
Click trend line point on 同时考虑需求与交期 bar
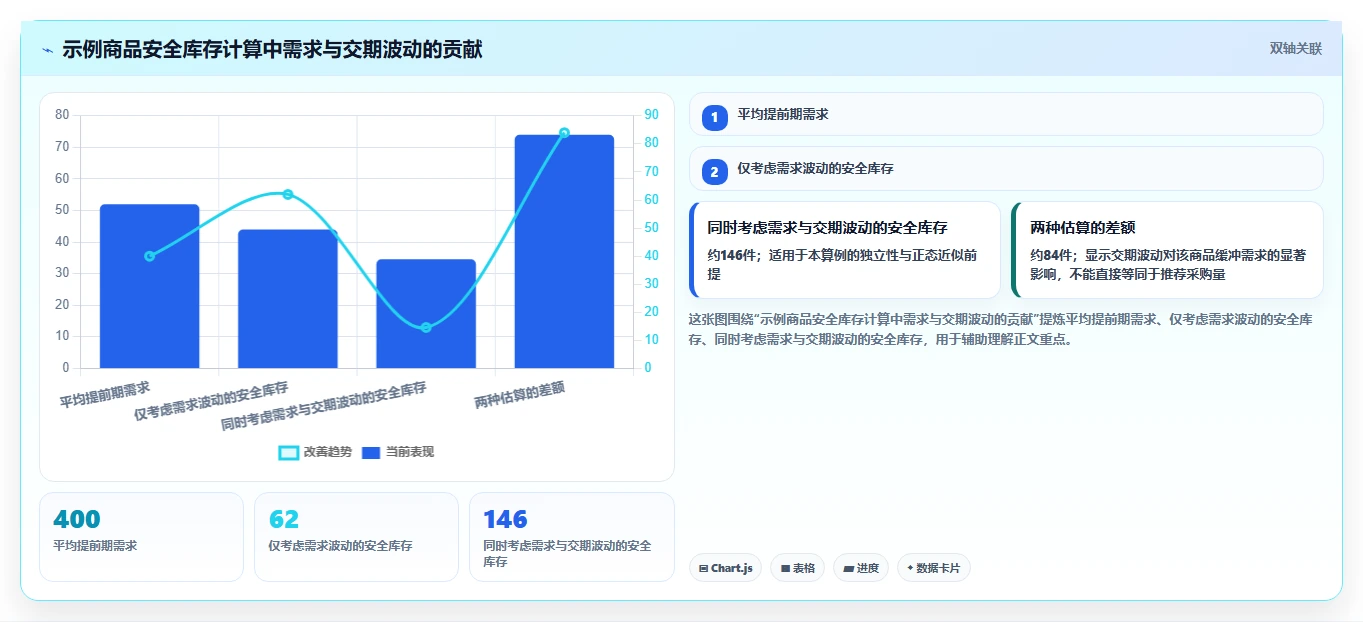pos(426,327)
